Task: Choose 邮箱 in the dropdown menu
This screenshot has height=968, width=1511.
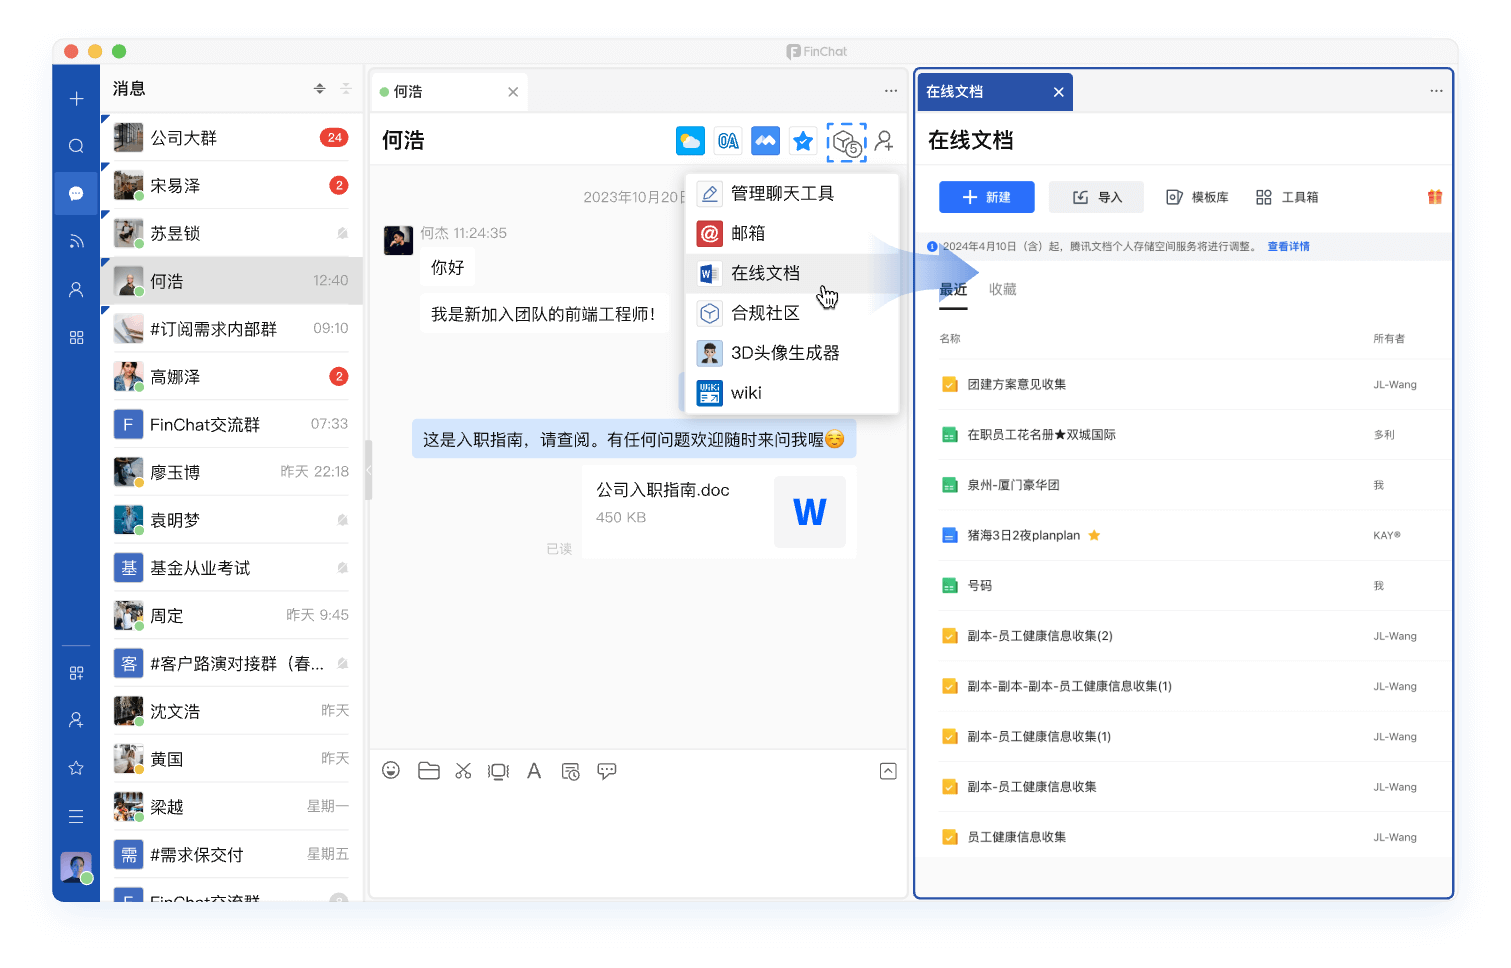Action: (747, 233)
